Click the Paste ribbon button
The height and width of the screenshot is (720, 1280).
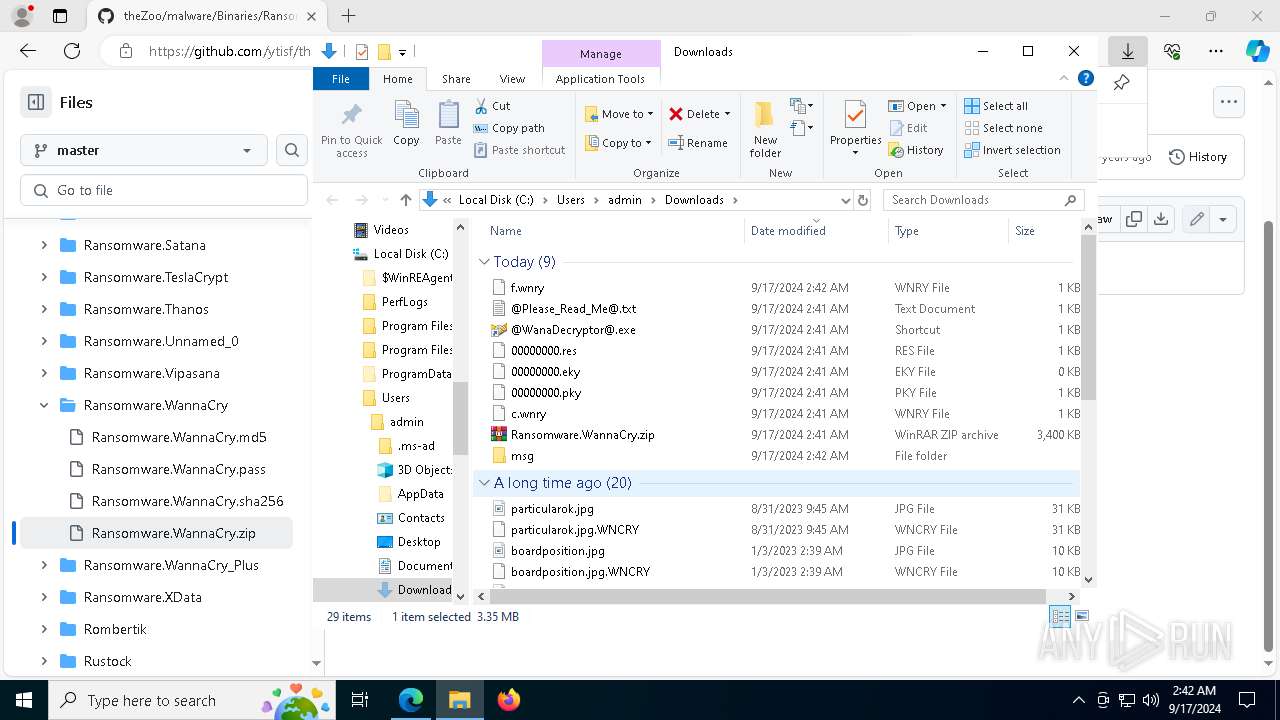click(x=448, y=125)
